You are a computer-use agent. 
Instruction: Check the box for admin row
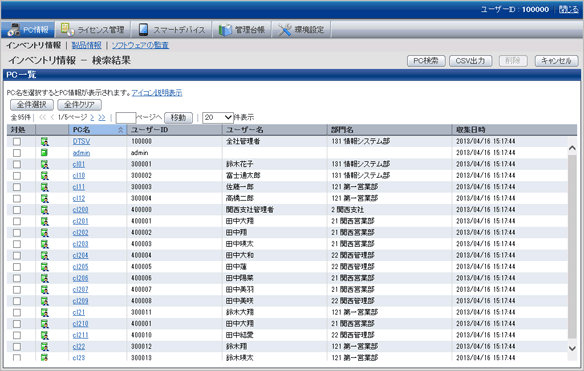tap(17, 153)
